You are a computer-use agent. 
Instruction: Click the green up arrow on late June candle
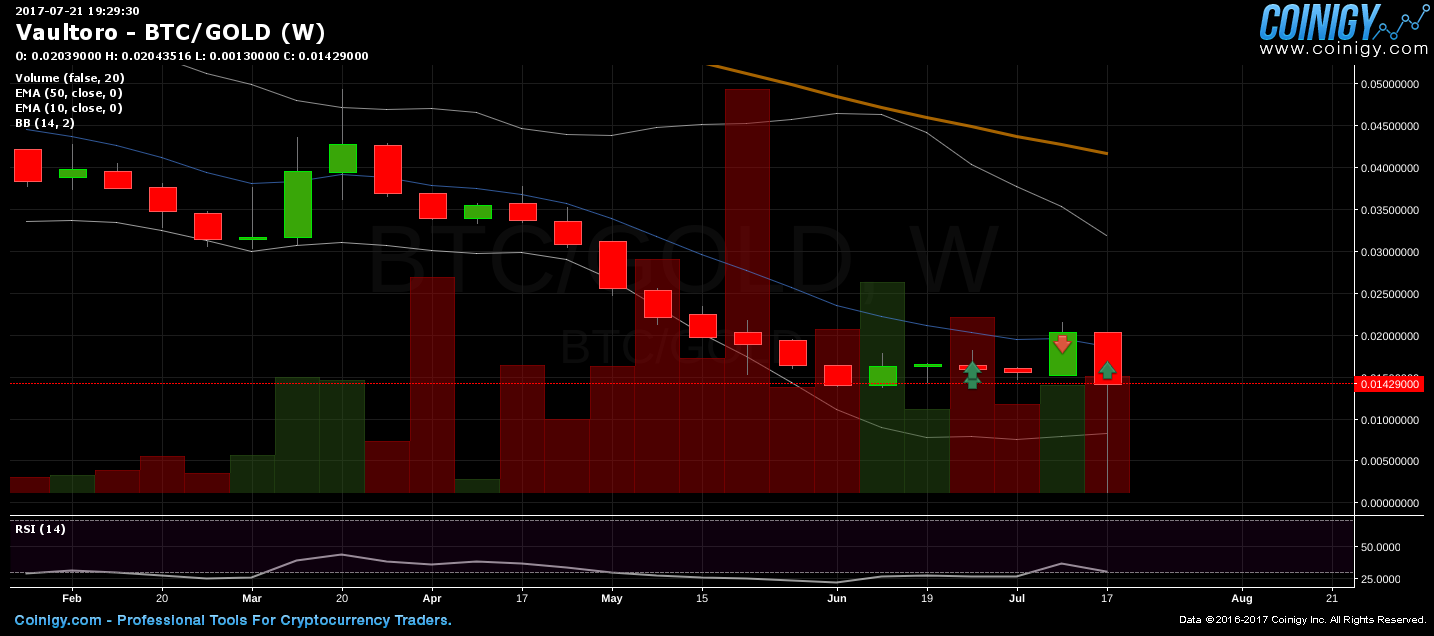click(x=972, y=375)
